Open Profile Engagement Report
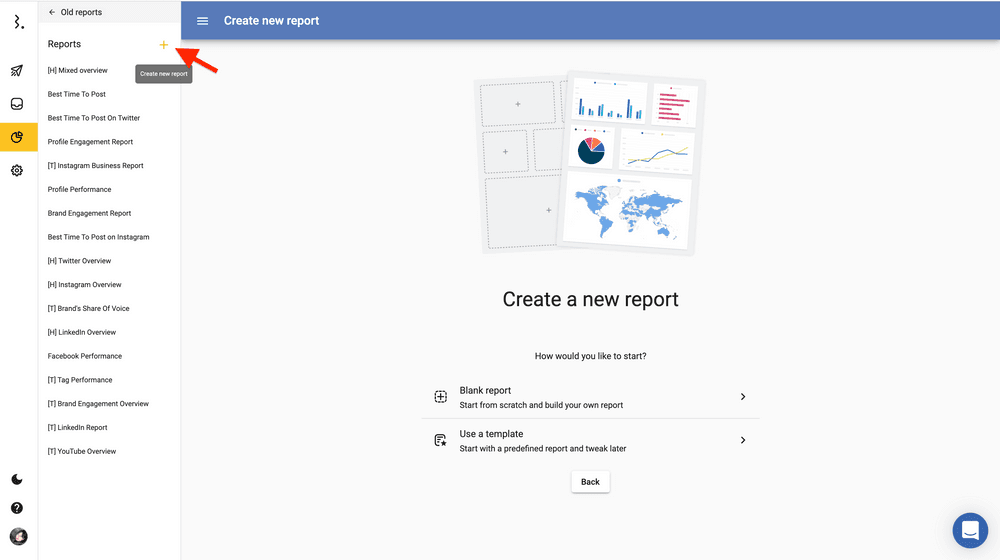This screenshot has height=560, width=1000. pyautogui.click(x=90, y=142)
